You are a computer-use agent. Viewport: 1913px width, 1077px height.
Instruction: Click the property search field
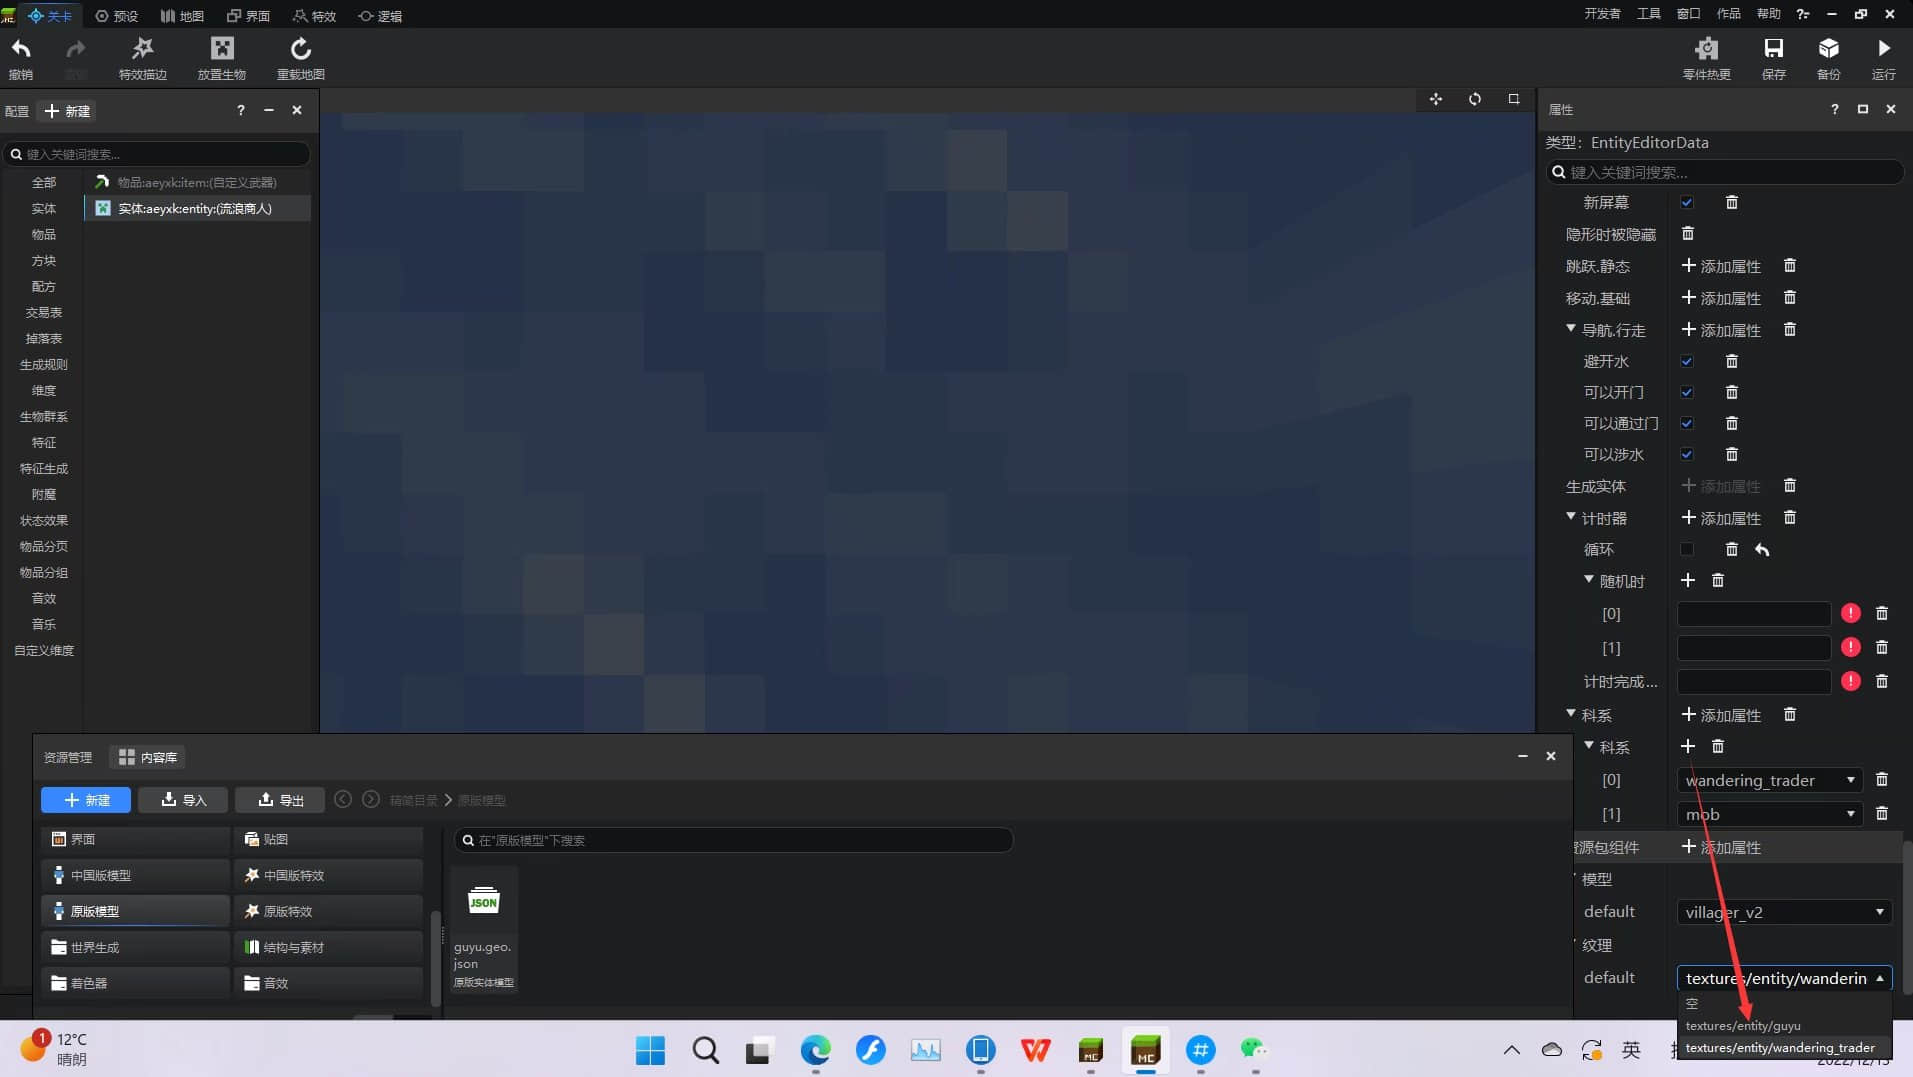coord(1725,172)
